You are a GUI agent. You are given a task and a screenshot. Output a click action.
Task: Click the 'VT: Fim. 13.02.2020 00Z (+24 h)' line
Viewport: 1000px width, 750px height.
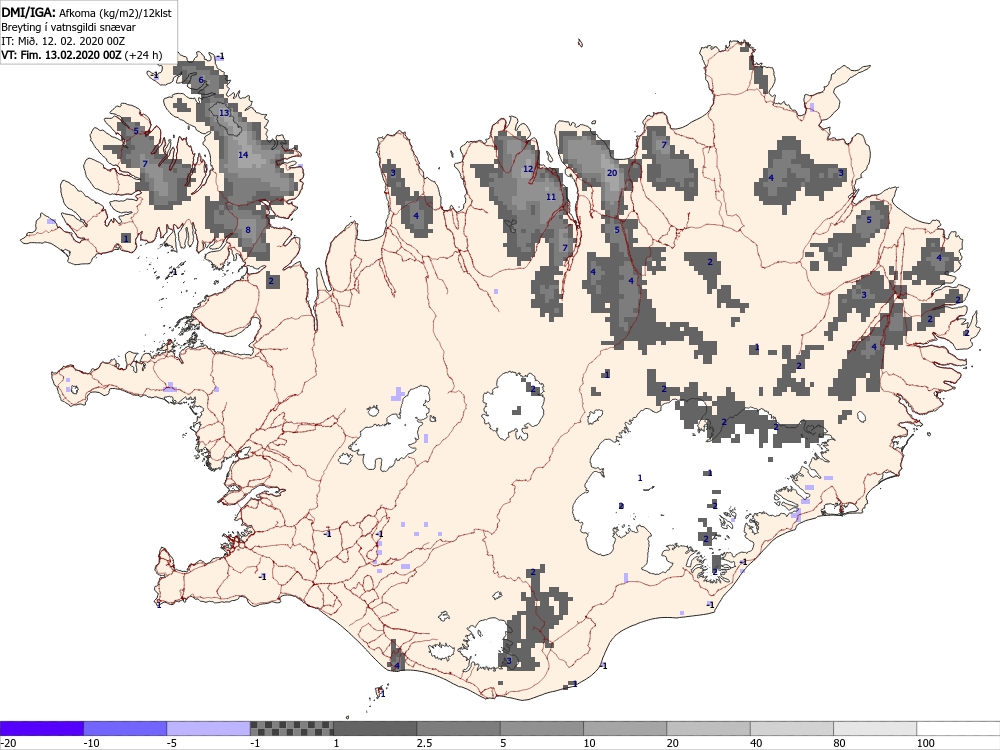82,55
